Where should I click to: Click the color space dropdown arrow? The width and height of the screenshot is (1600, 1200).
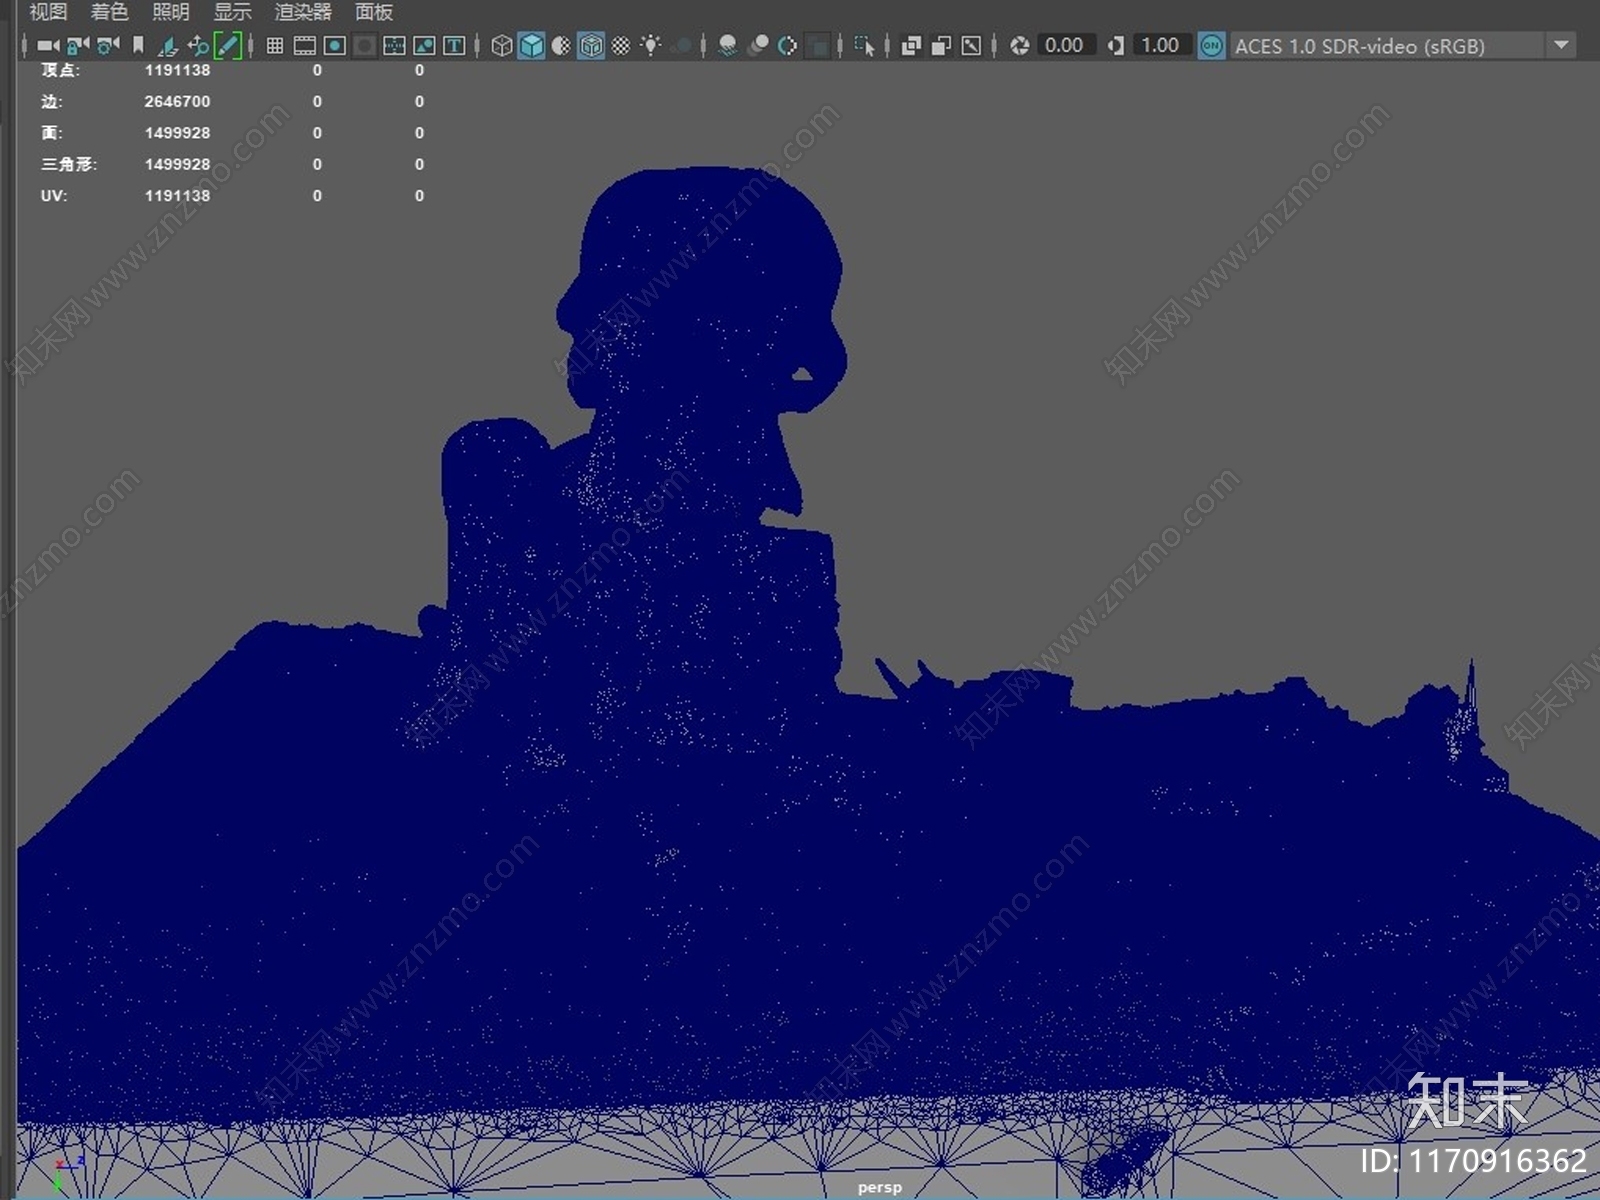point(1561,45)
